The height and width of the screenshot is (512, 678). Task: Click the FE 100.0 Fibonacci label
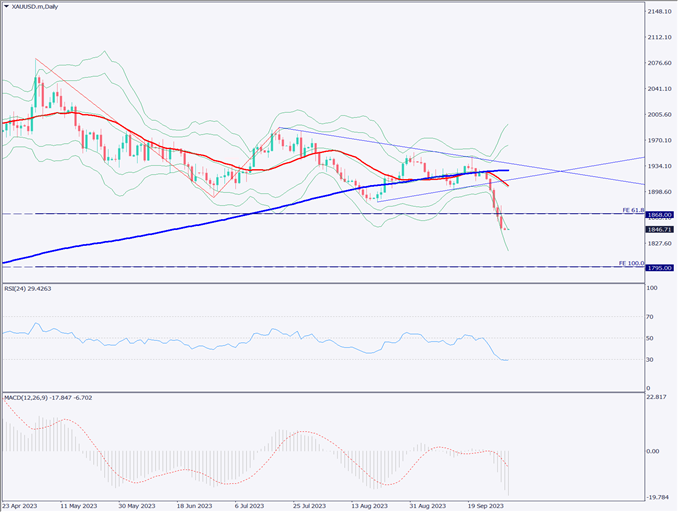[x=630, y=263]
